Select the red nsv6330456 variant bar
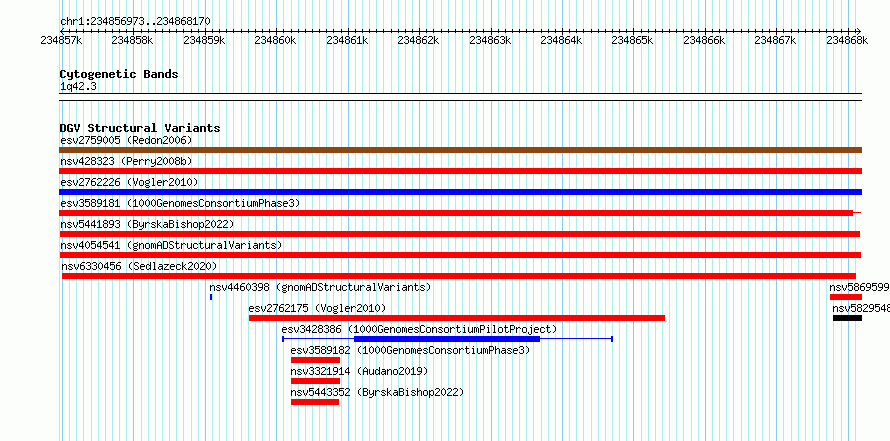This screenshot has height=441, width=890. (459, 276)
